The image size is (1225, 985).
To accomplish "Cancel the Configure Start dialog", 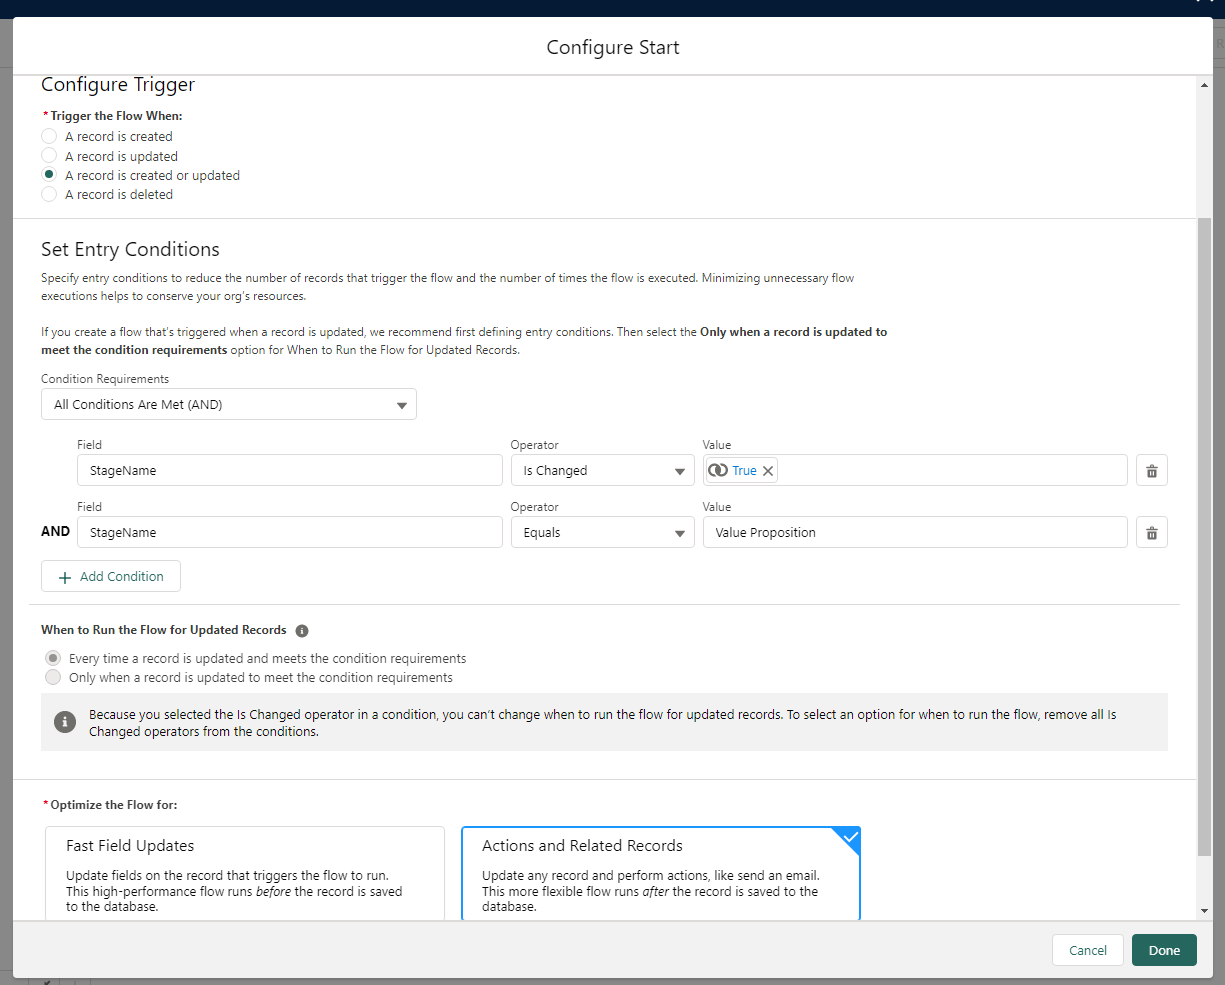I will (1087, 951).
